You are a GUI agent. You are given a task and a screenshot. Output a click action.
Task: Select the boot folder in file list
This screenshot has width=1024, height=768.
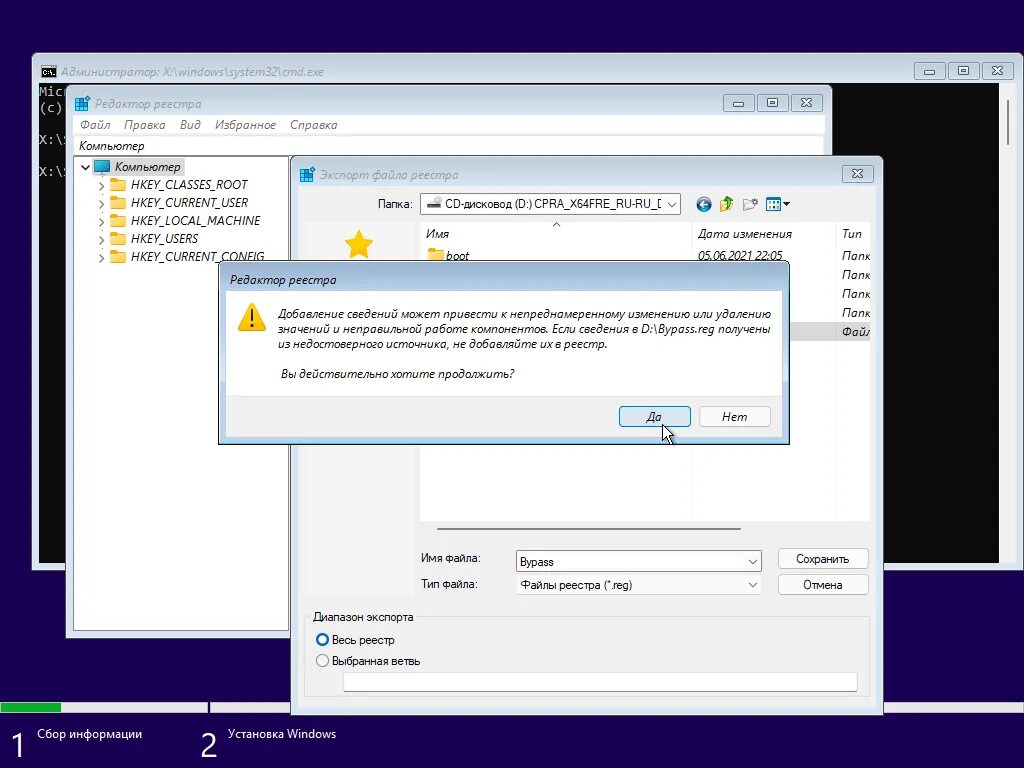click(x=449, y=255)
